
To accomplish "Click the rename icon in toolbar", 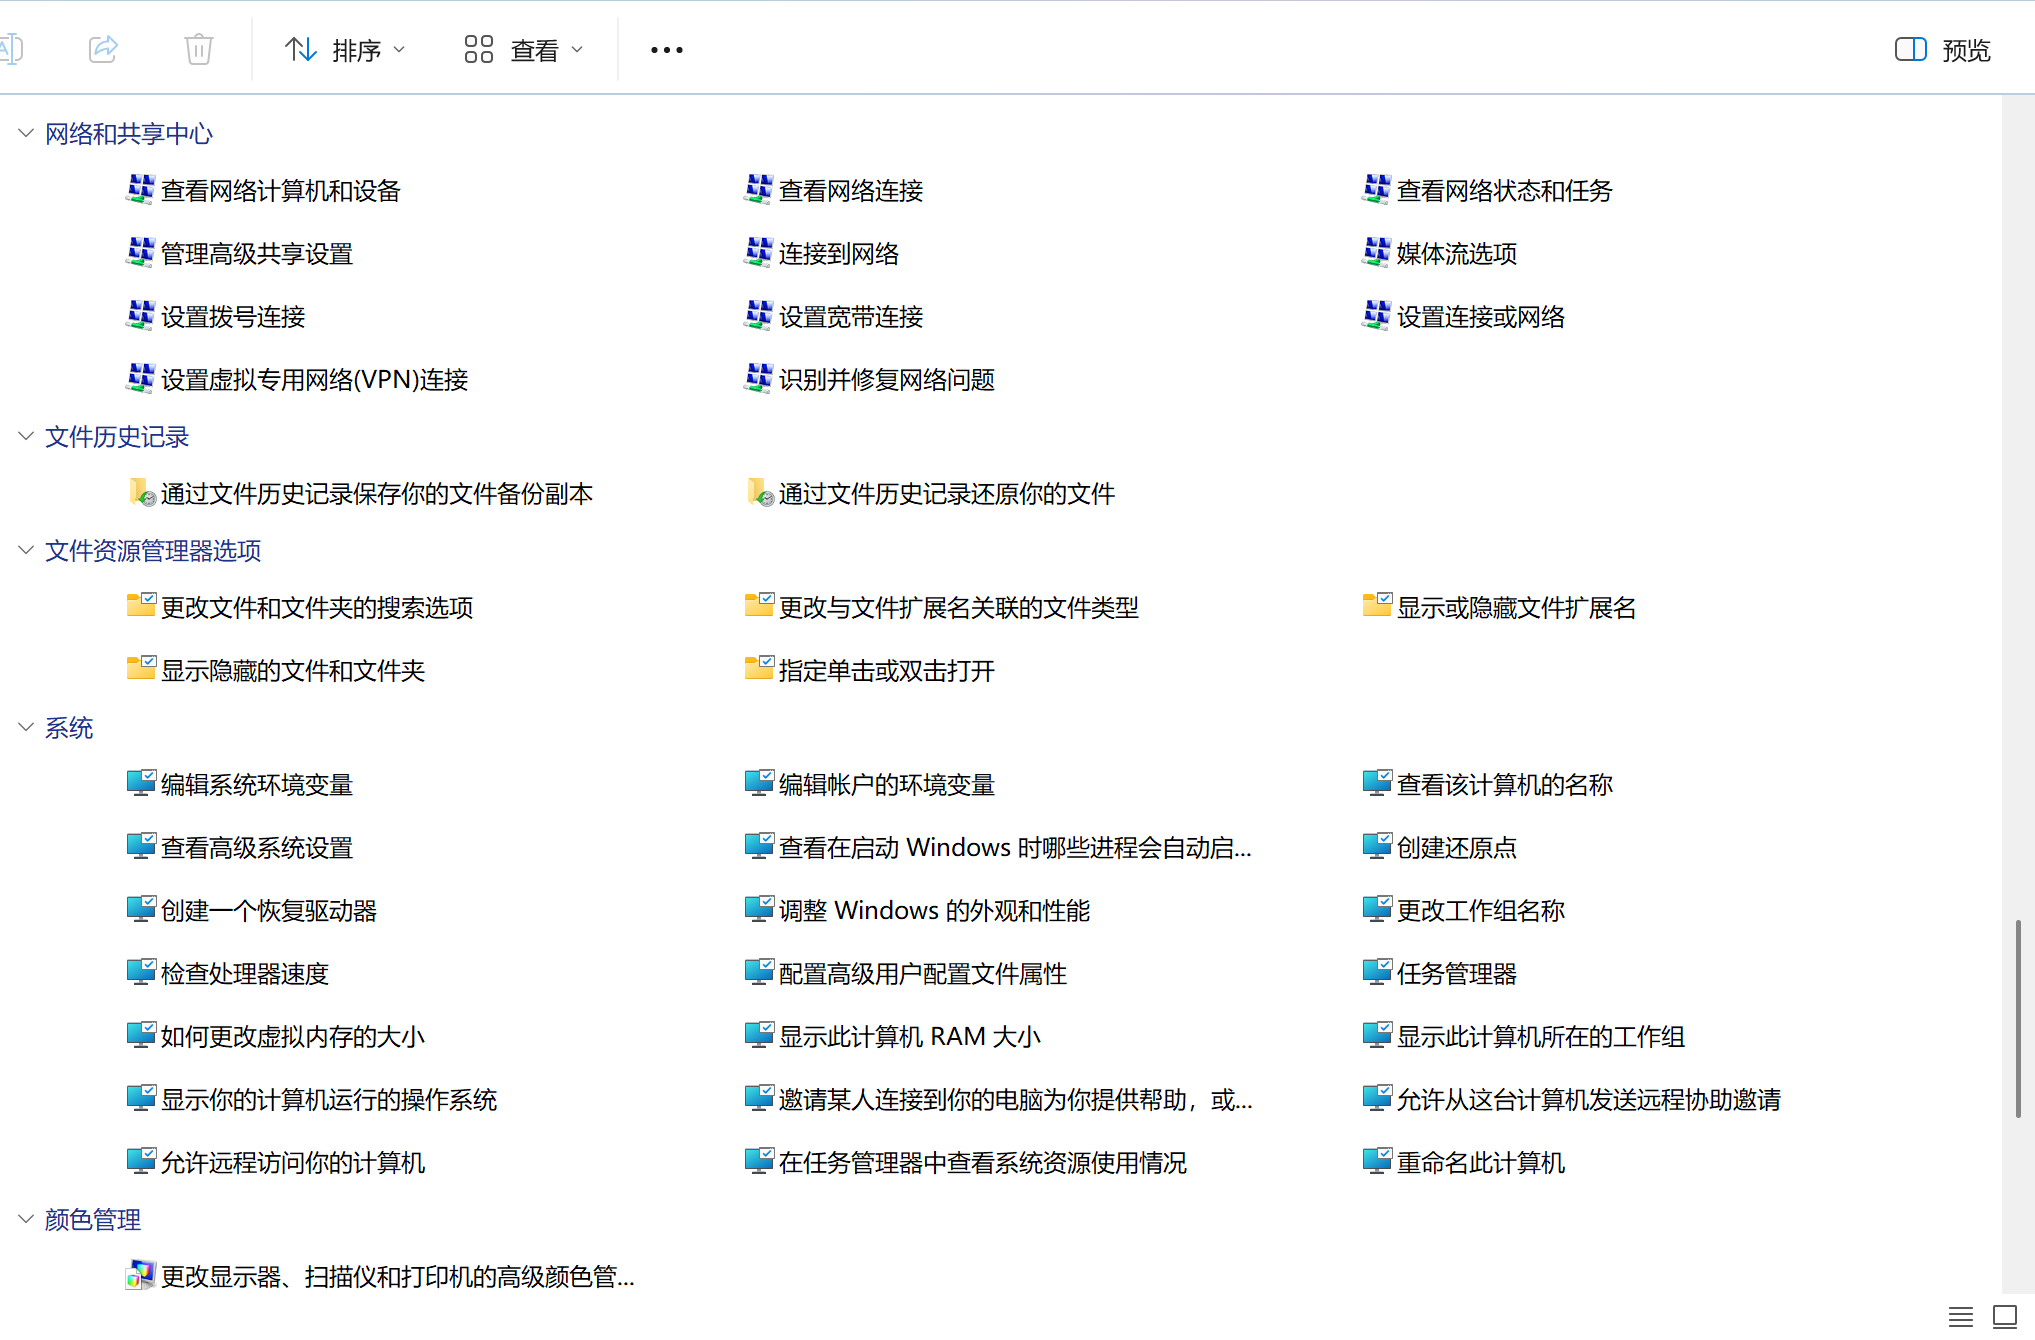I will [11, 49].
